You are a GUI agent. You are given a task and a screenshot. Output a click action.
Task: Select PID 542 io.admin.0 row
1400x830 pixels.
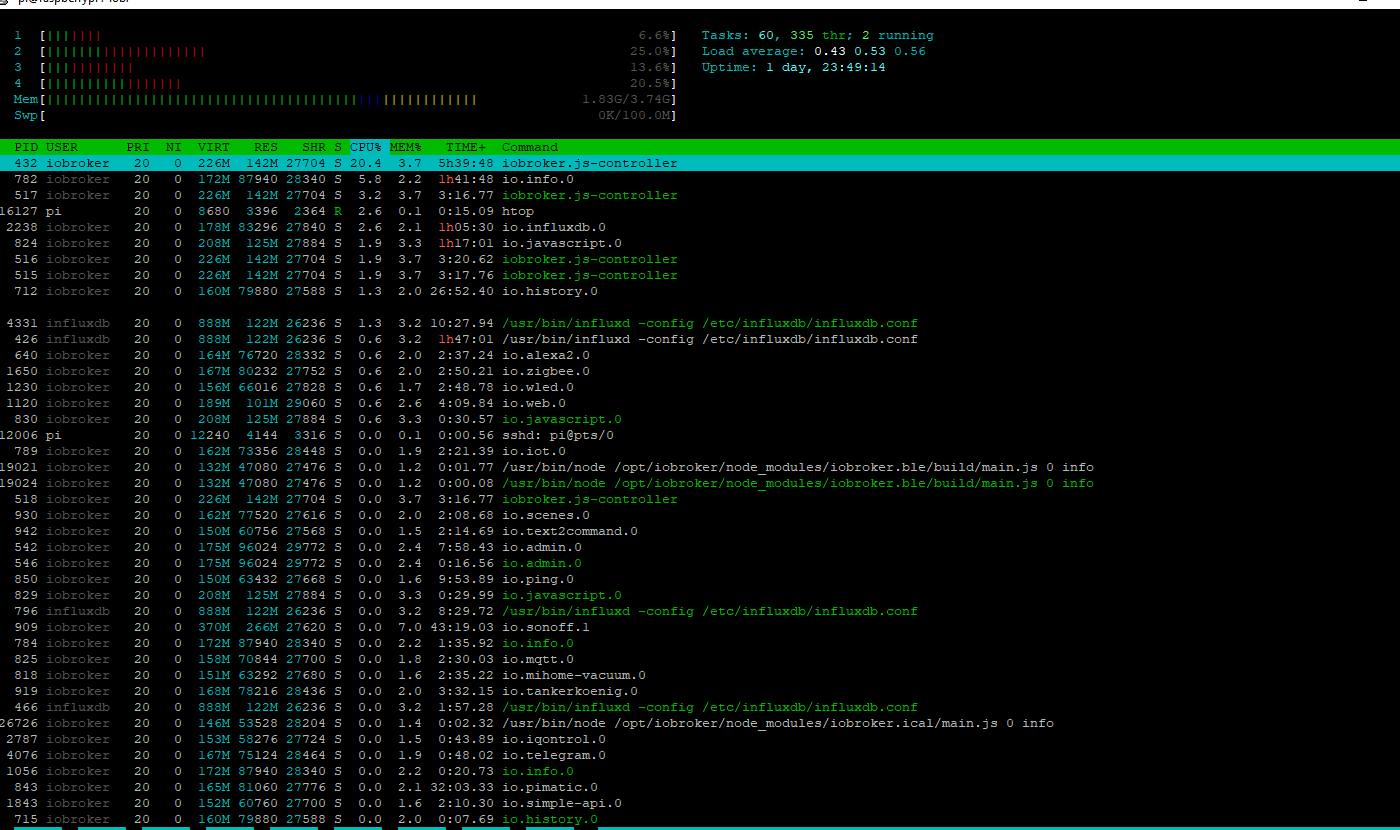700,547
